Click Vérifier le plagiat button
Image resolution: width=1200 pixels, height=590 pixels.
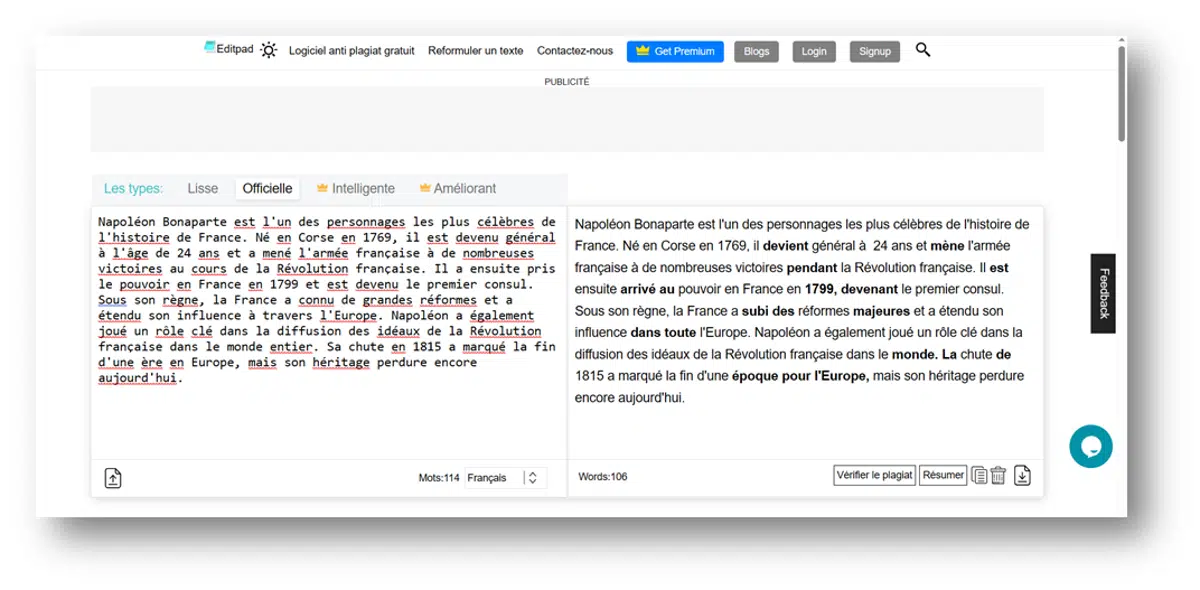tap(875, 476)
